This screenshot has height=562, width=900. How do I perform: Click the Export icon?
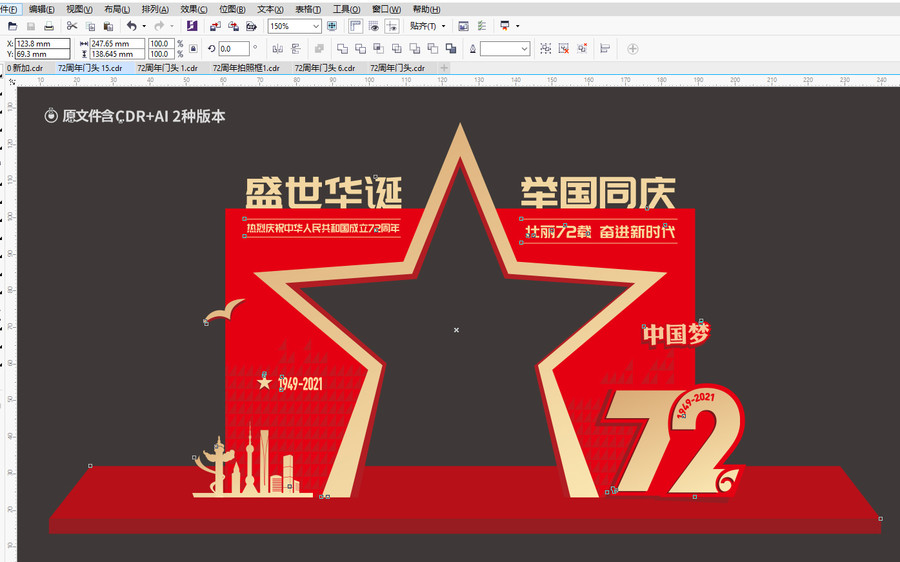[233, 26]
